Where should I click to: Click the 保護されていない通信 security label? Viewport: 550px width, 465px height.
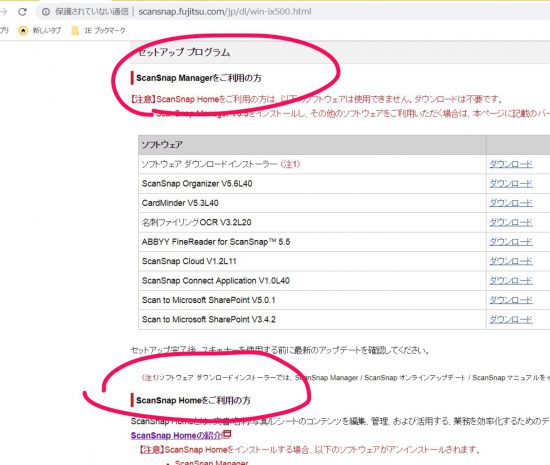(x=92, y=12)
